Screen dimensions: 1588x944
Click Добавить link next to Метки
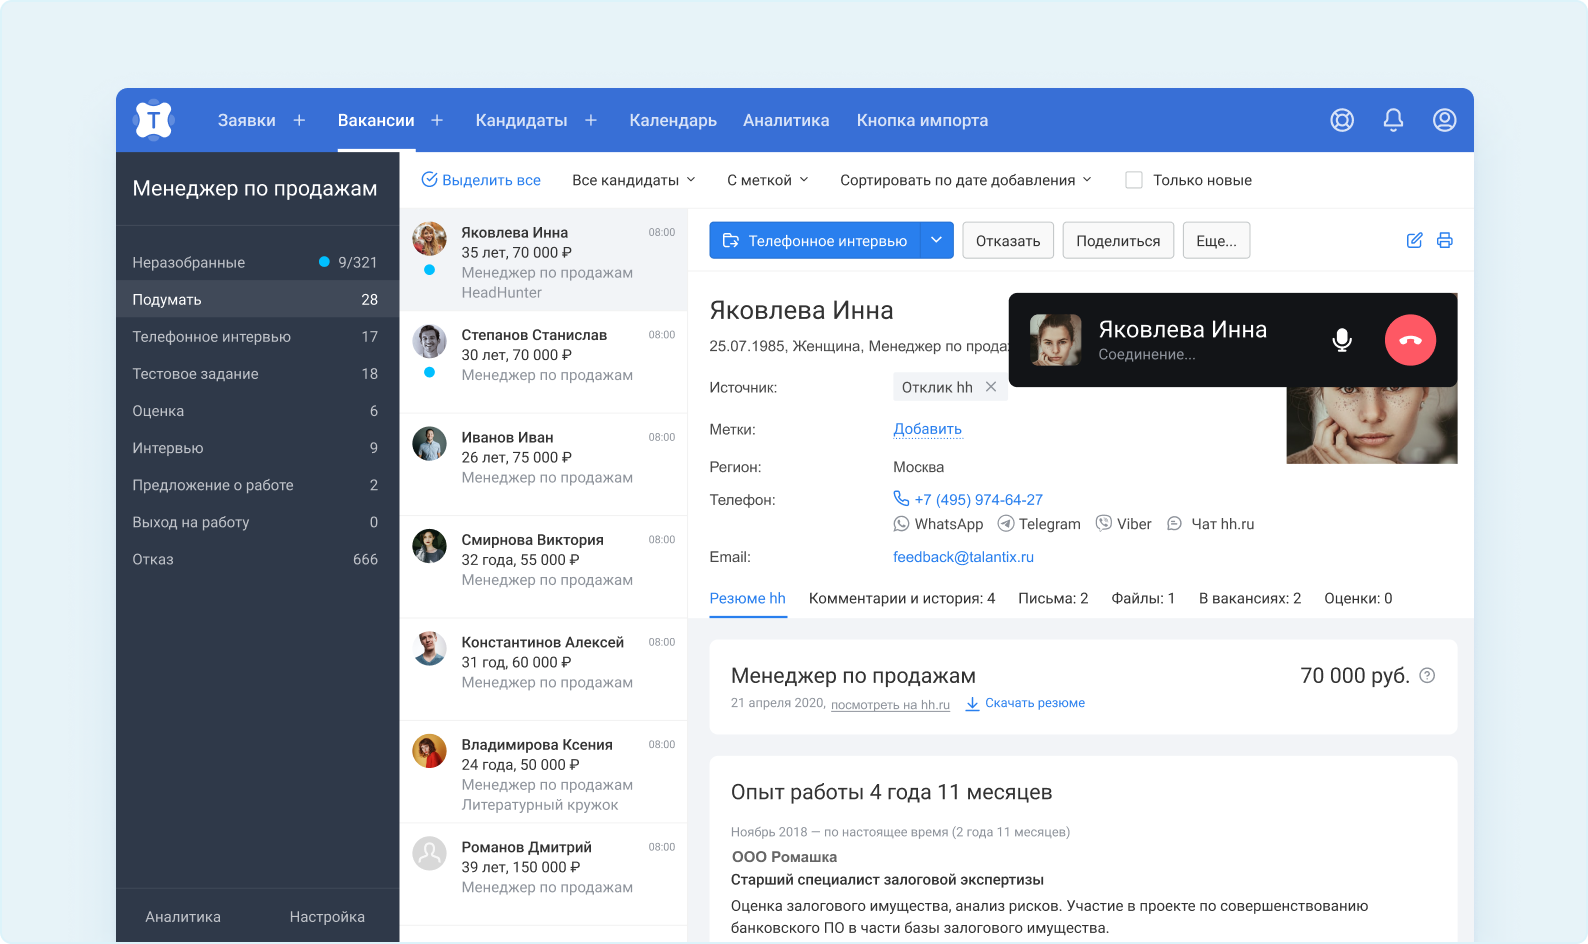928,429
